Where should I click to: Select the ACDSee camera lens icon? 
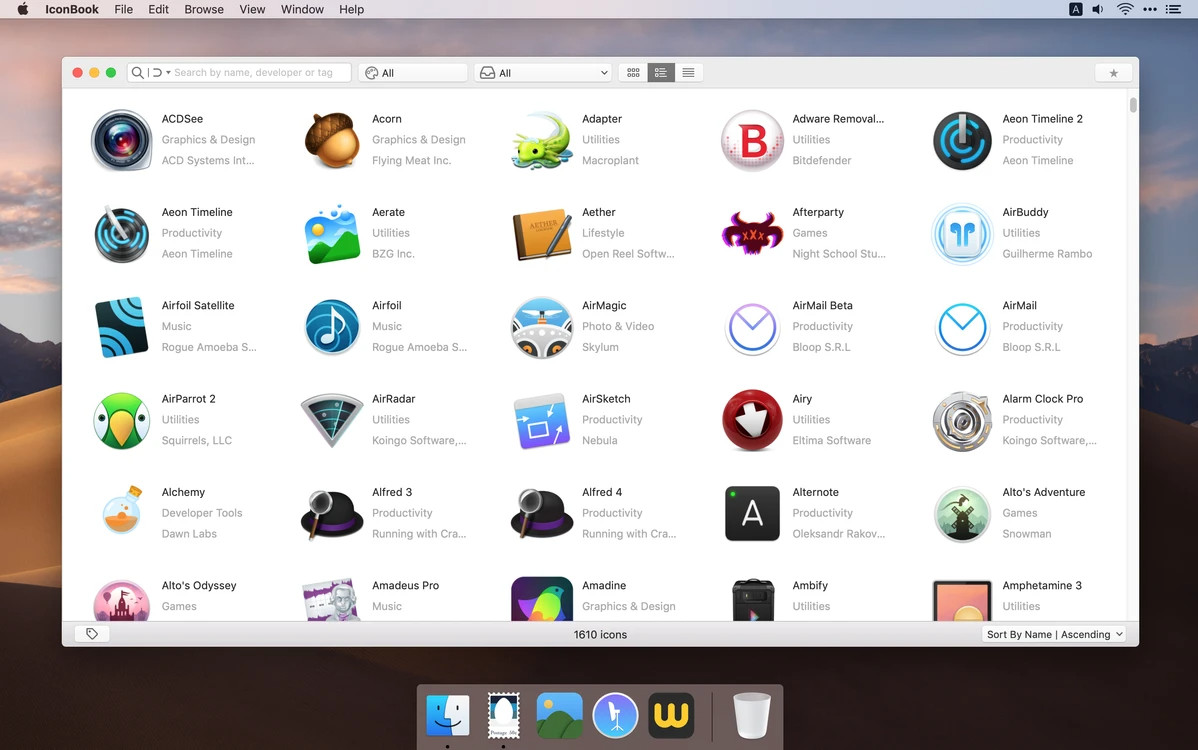(121, 140)
